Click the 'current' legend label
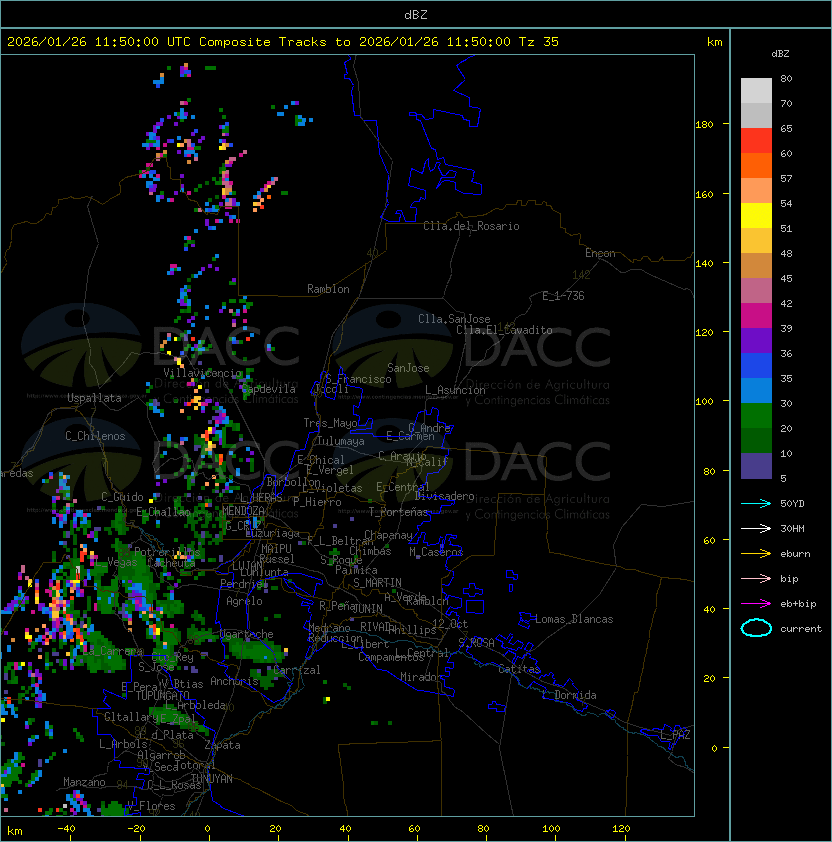This screenshot has width=832, height=842. click(801, 628)
